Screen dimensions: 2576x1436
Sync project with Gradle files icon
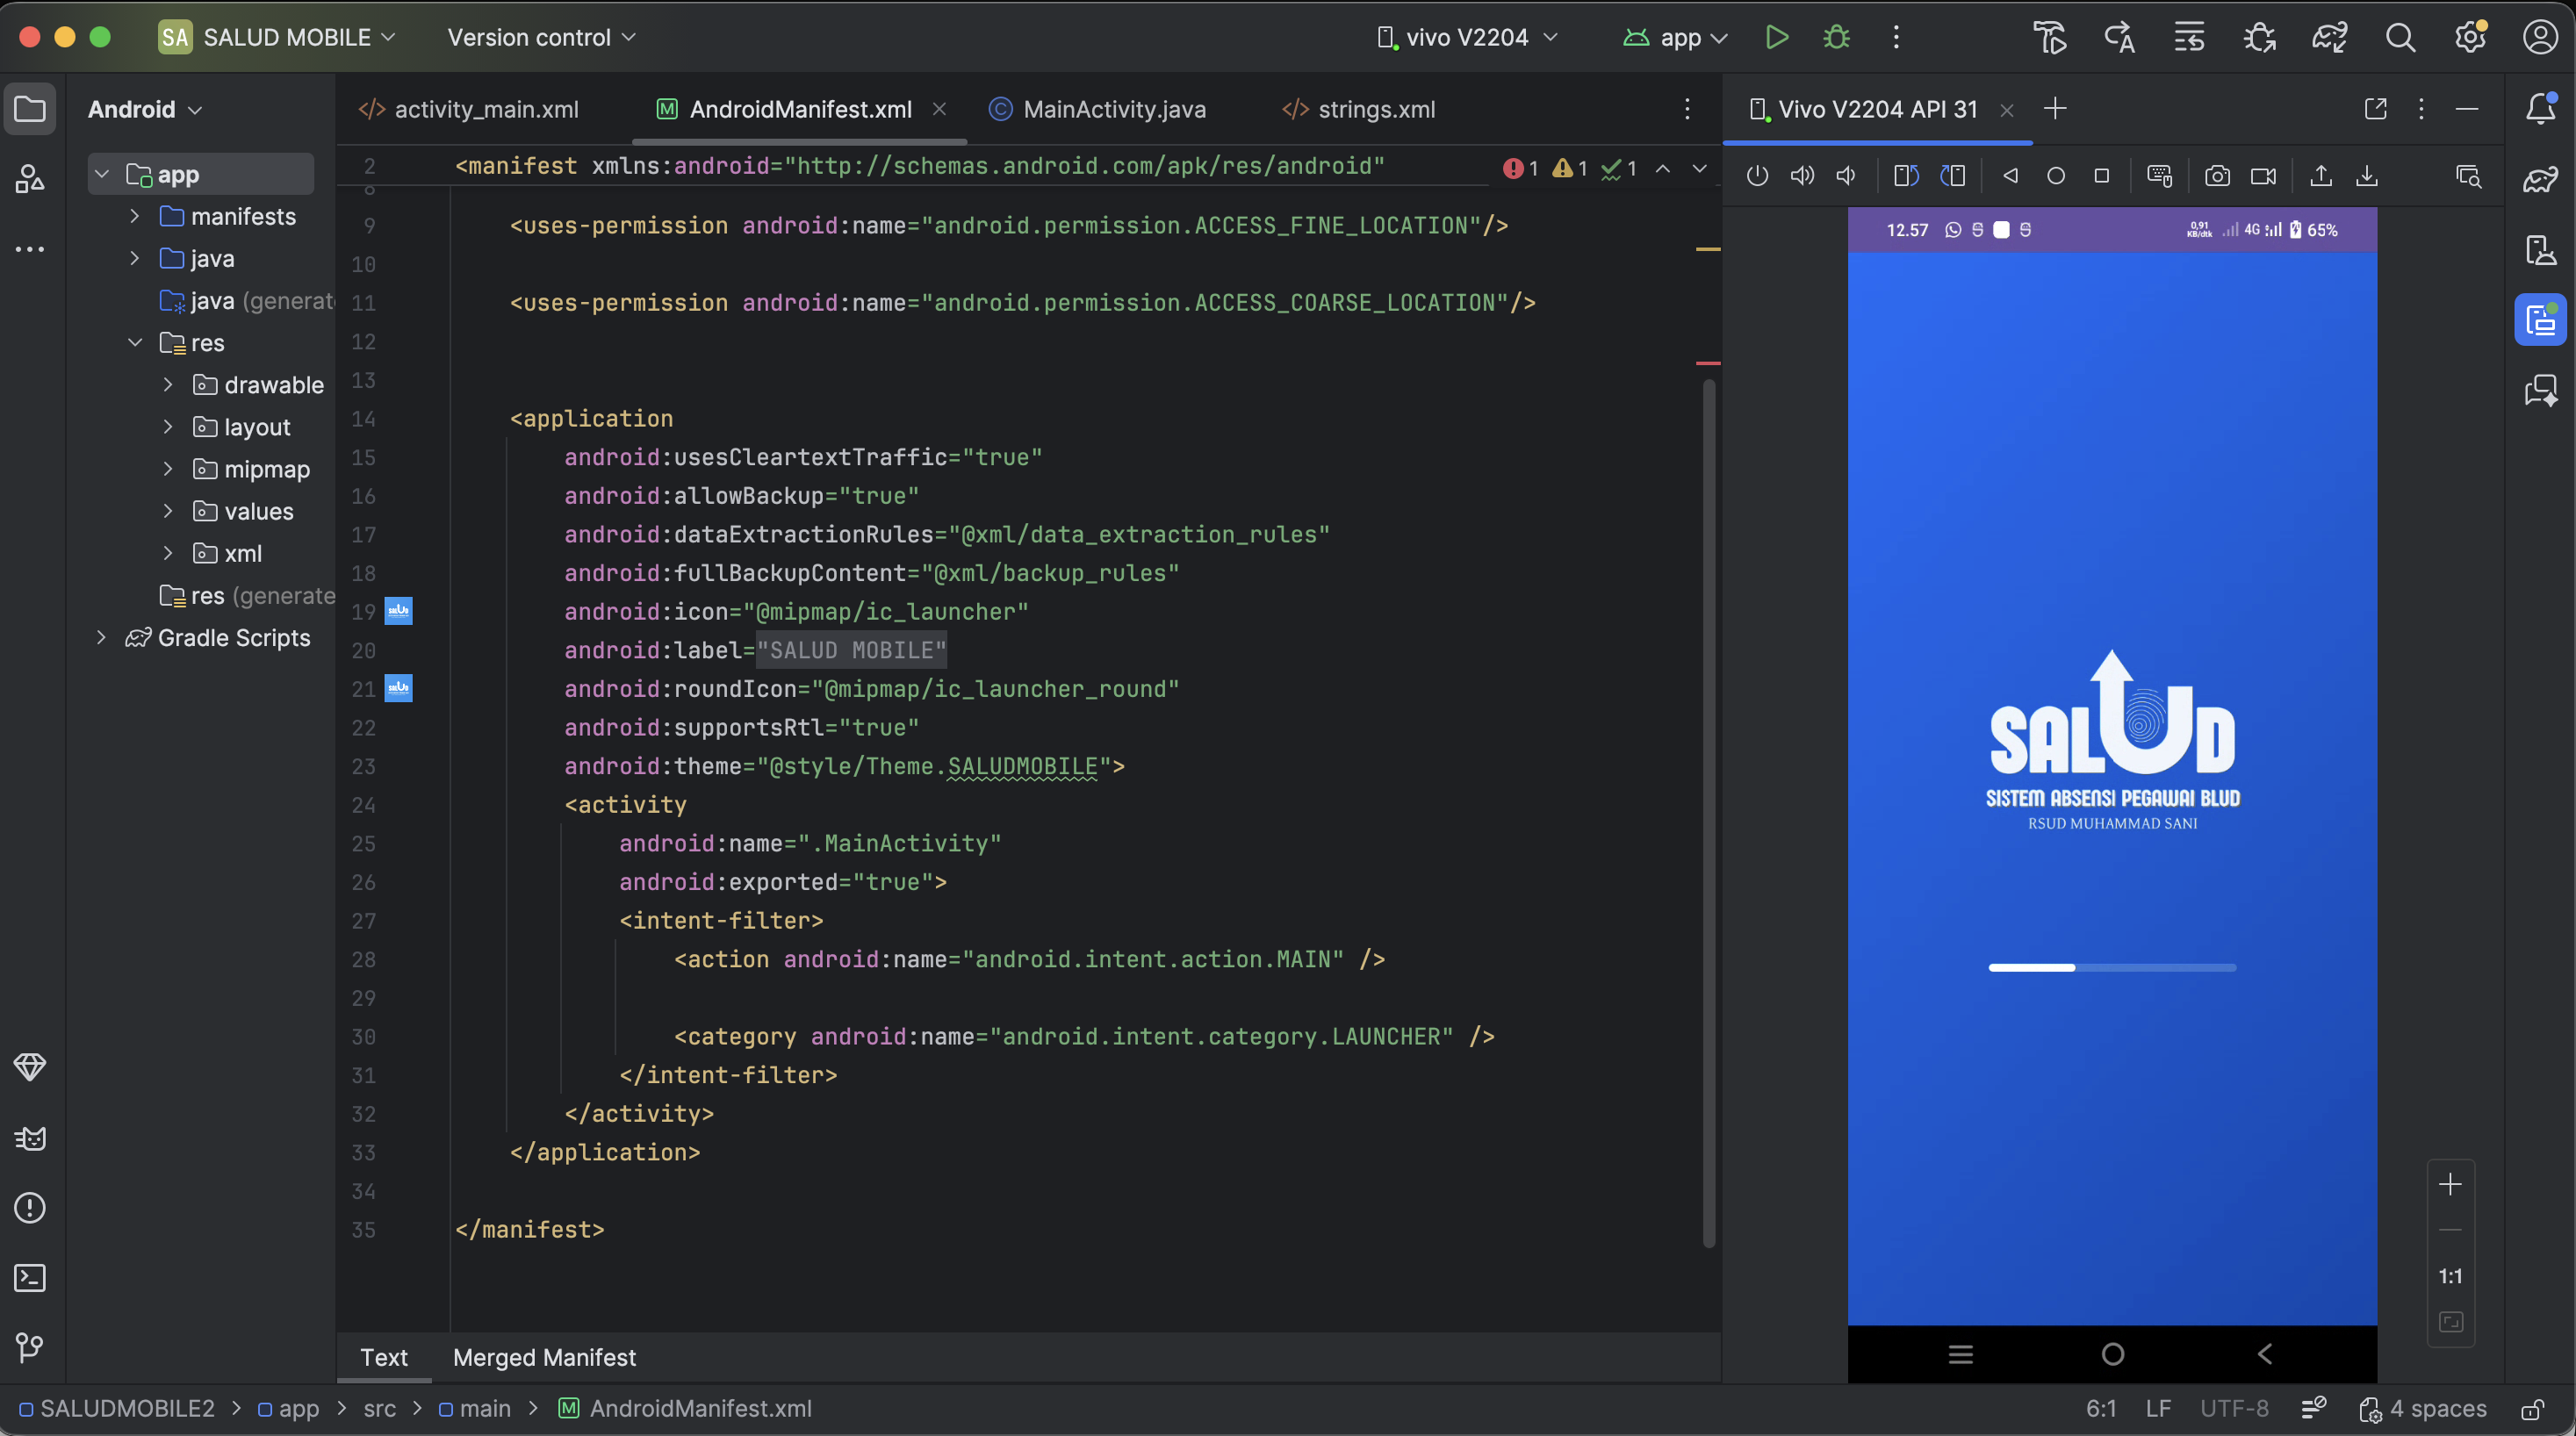tap(2329, 38)
